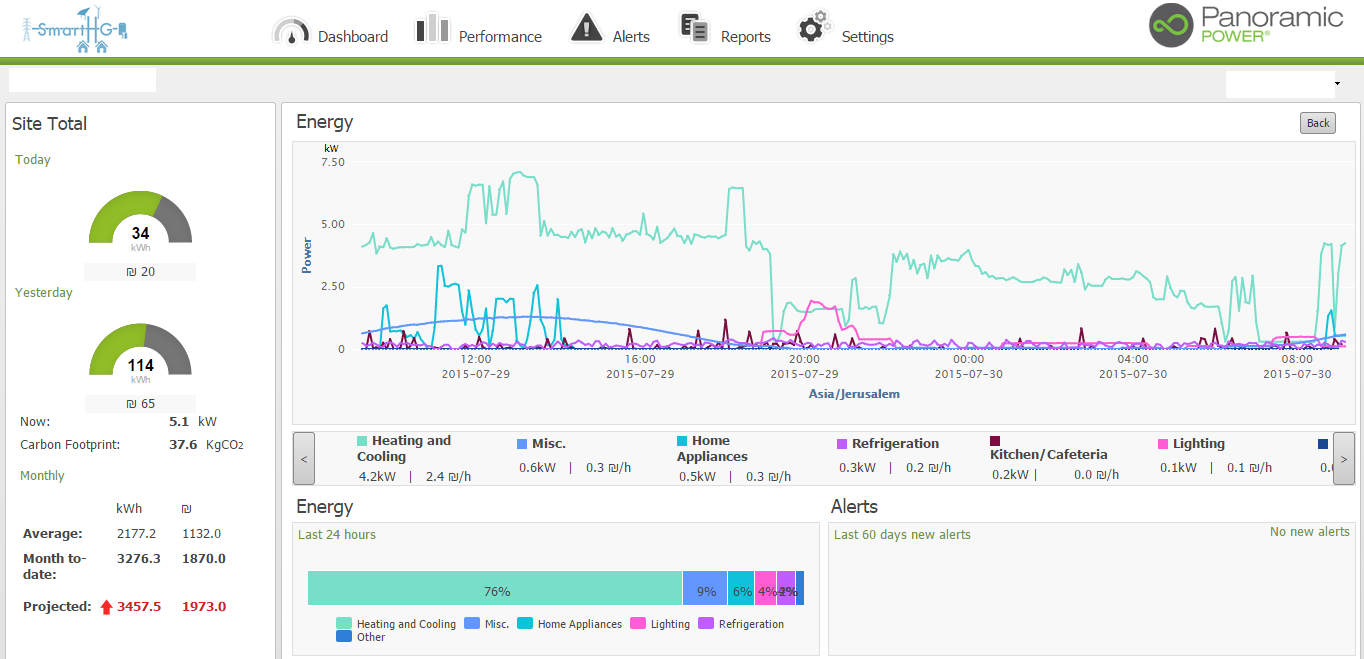Click today's 34 kWh gauge
Screen dimensions: 1364x659
(140, 225)
